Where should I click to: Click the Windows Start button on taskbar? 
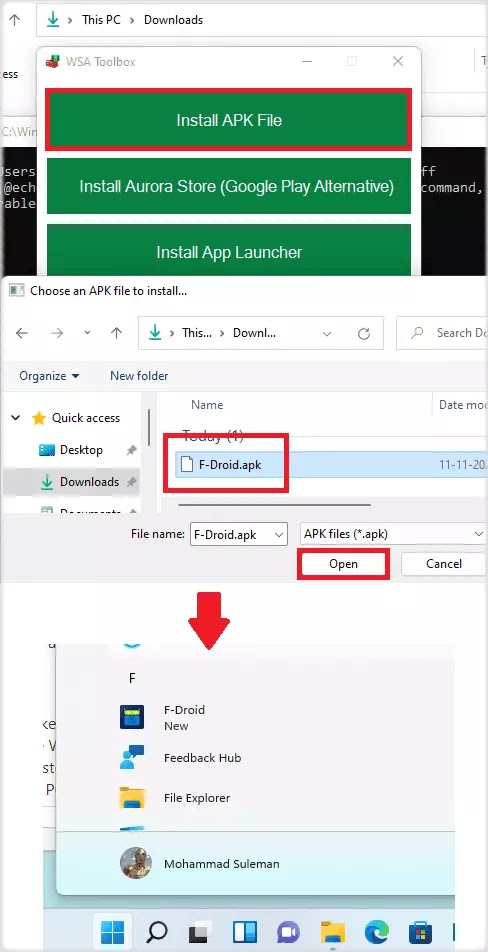click(112, 931)
